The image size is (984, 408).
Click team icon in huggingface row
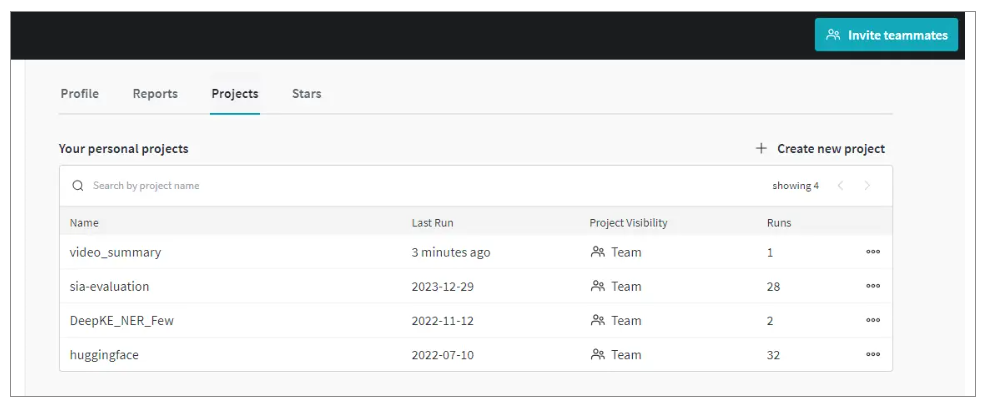click(x=598, y=354)
